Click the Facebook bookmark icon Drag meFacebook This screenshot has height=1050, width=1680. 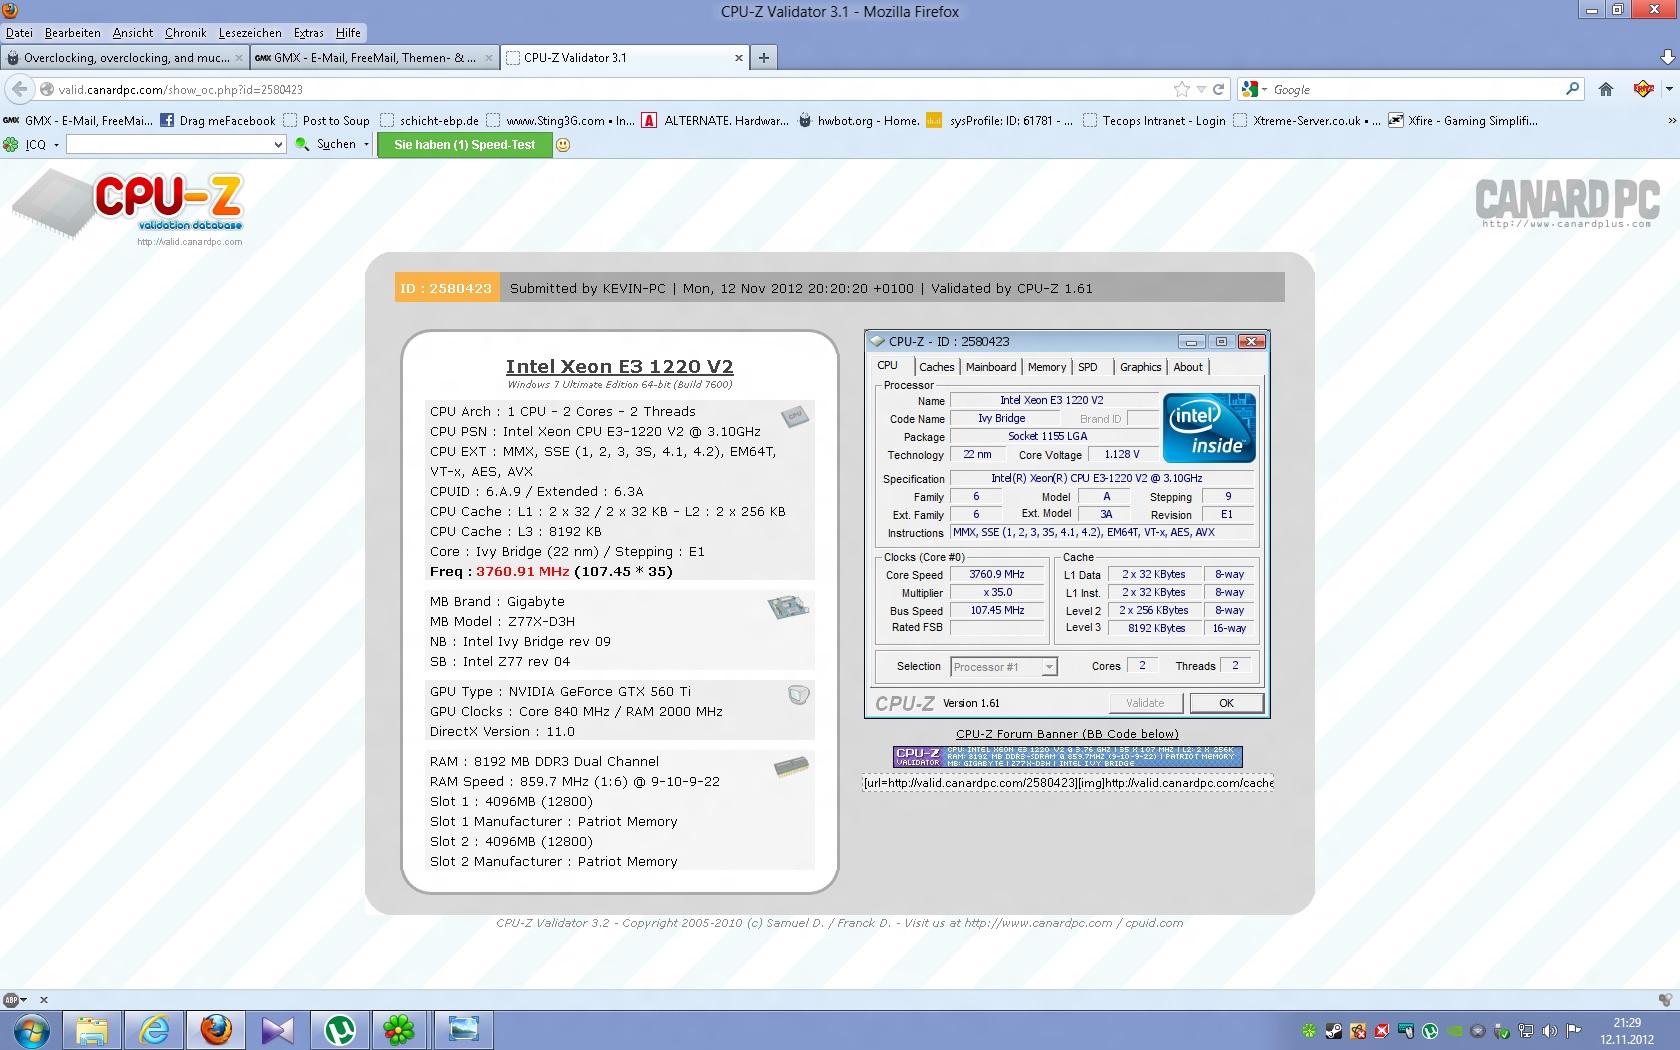coord(167,120)
